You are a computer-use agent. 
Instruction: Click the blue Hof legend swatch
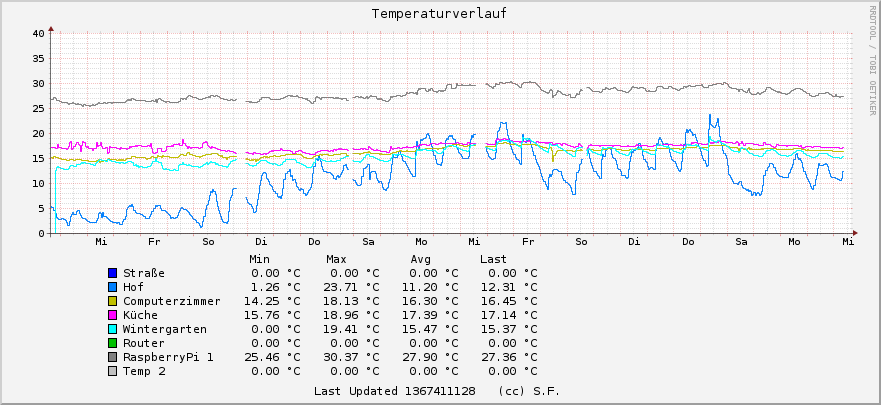point(112,287)
